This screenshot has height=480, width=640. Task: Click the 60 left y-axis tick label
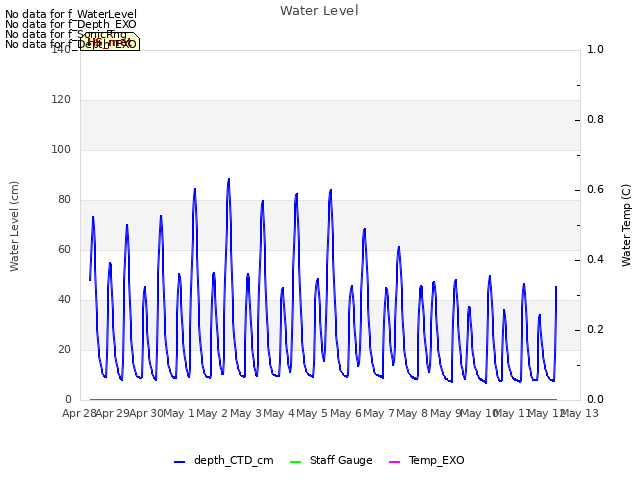64,250
